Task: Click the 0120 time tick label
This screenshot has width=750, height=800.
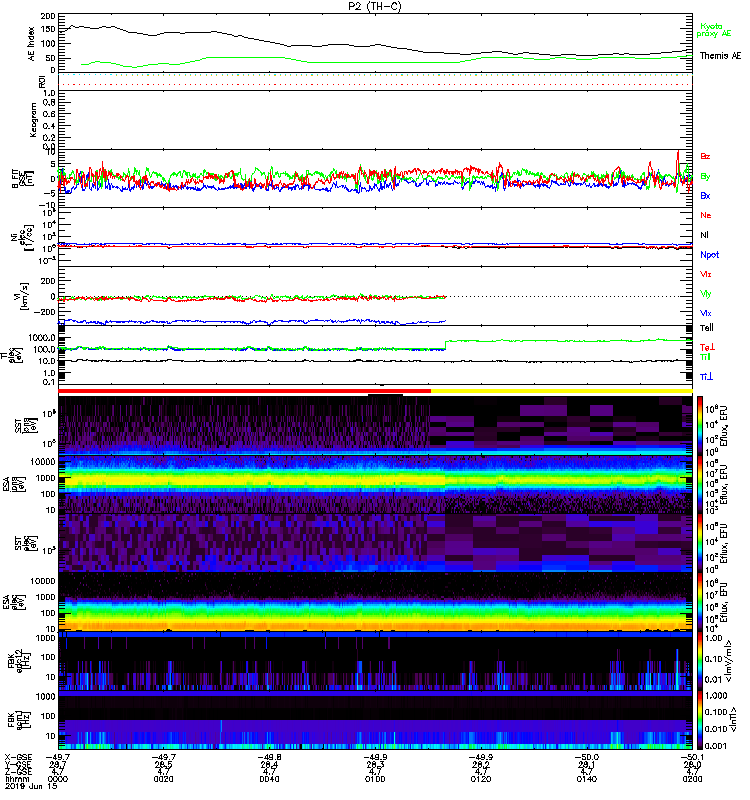Action: [481, 779]
